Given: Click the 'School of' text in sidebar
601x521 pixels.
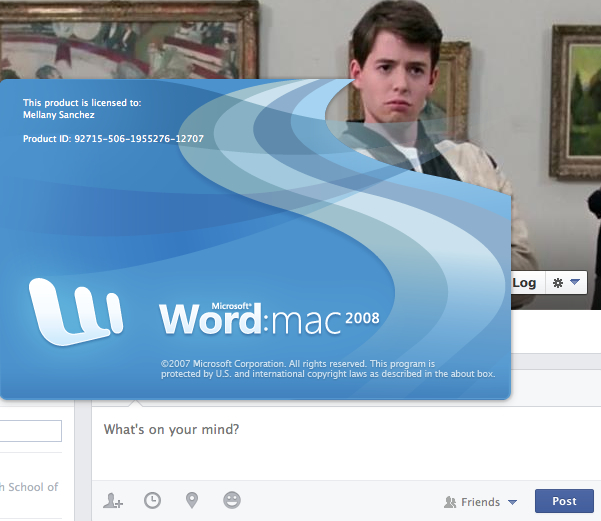Looking at the screenshot, I should coord(33,487).
